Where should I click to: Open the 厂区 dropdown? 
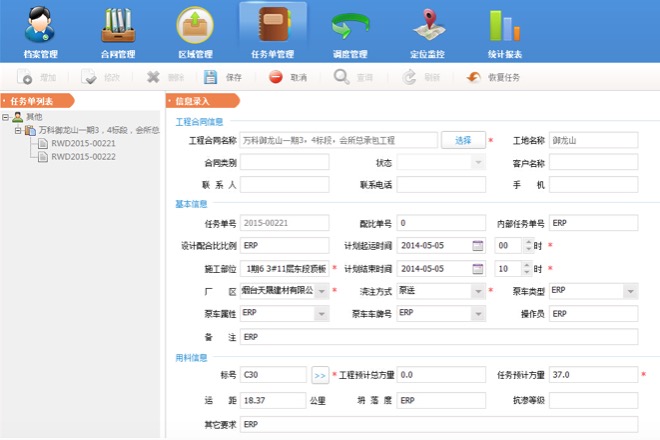point(322,291)
